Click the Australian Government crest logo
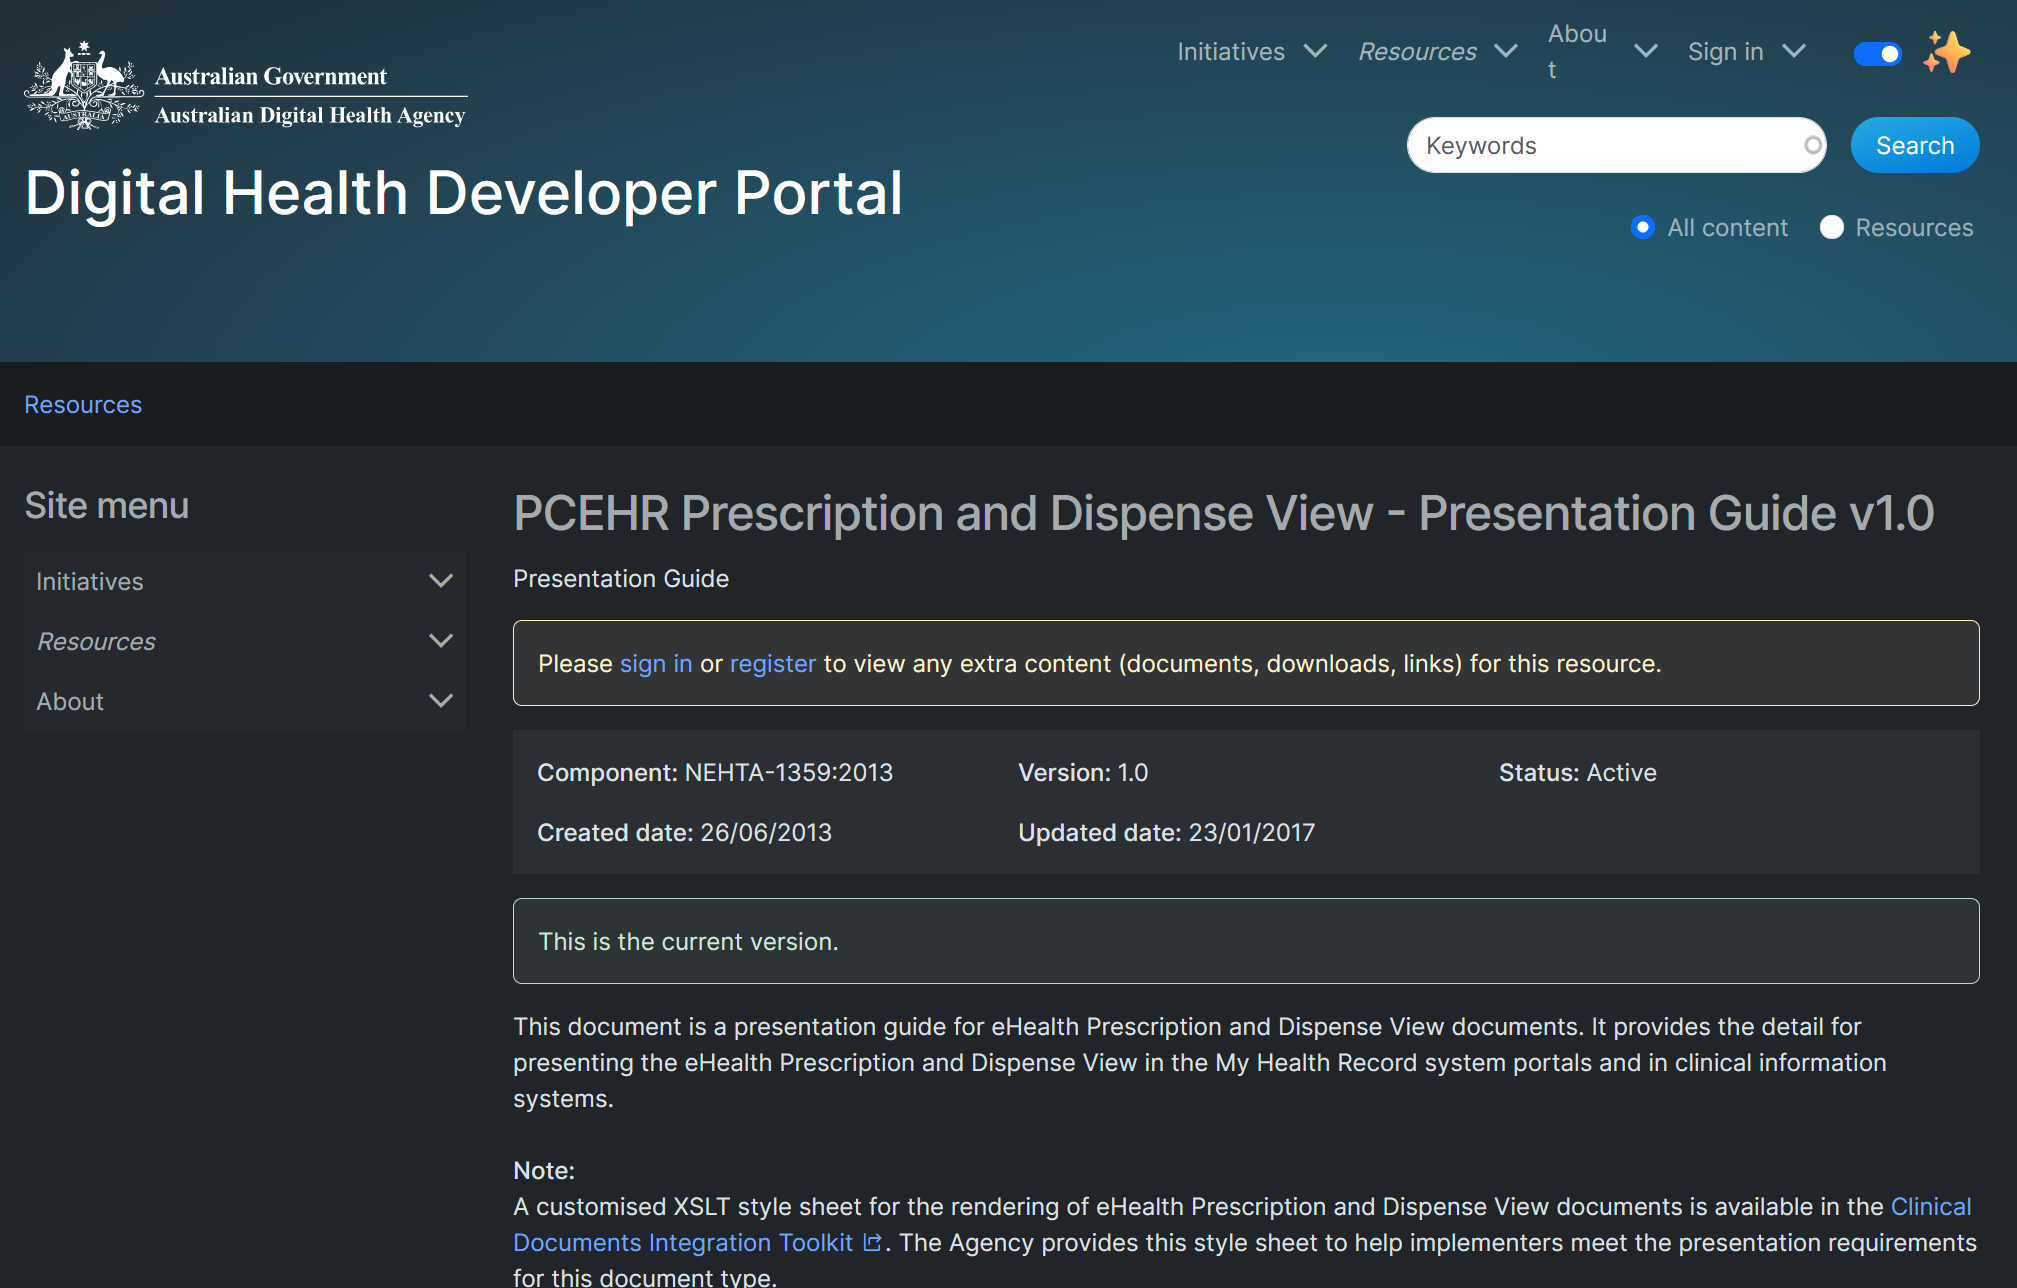 pyautogui.click(x=84, y=86)
